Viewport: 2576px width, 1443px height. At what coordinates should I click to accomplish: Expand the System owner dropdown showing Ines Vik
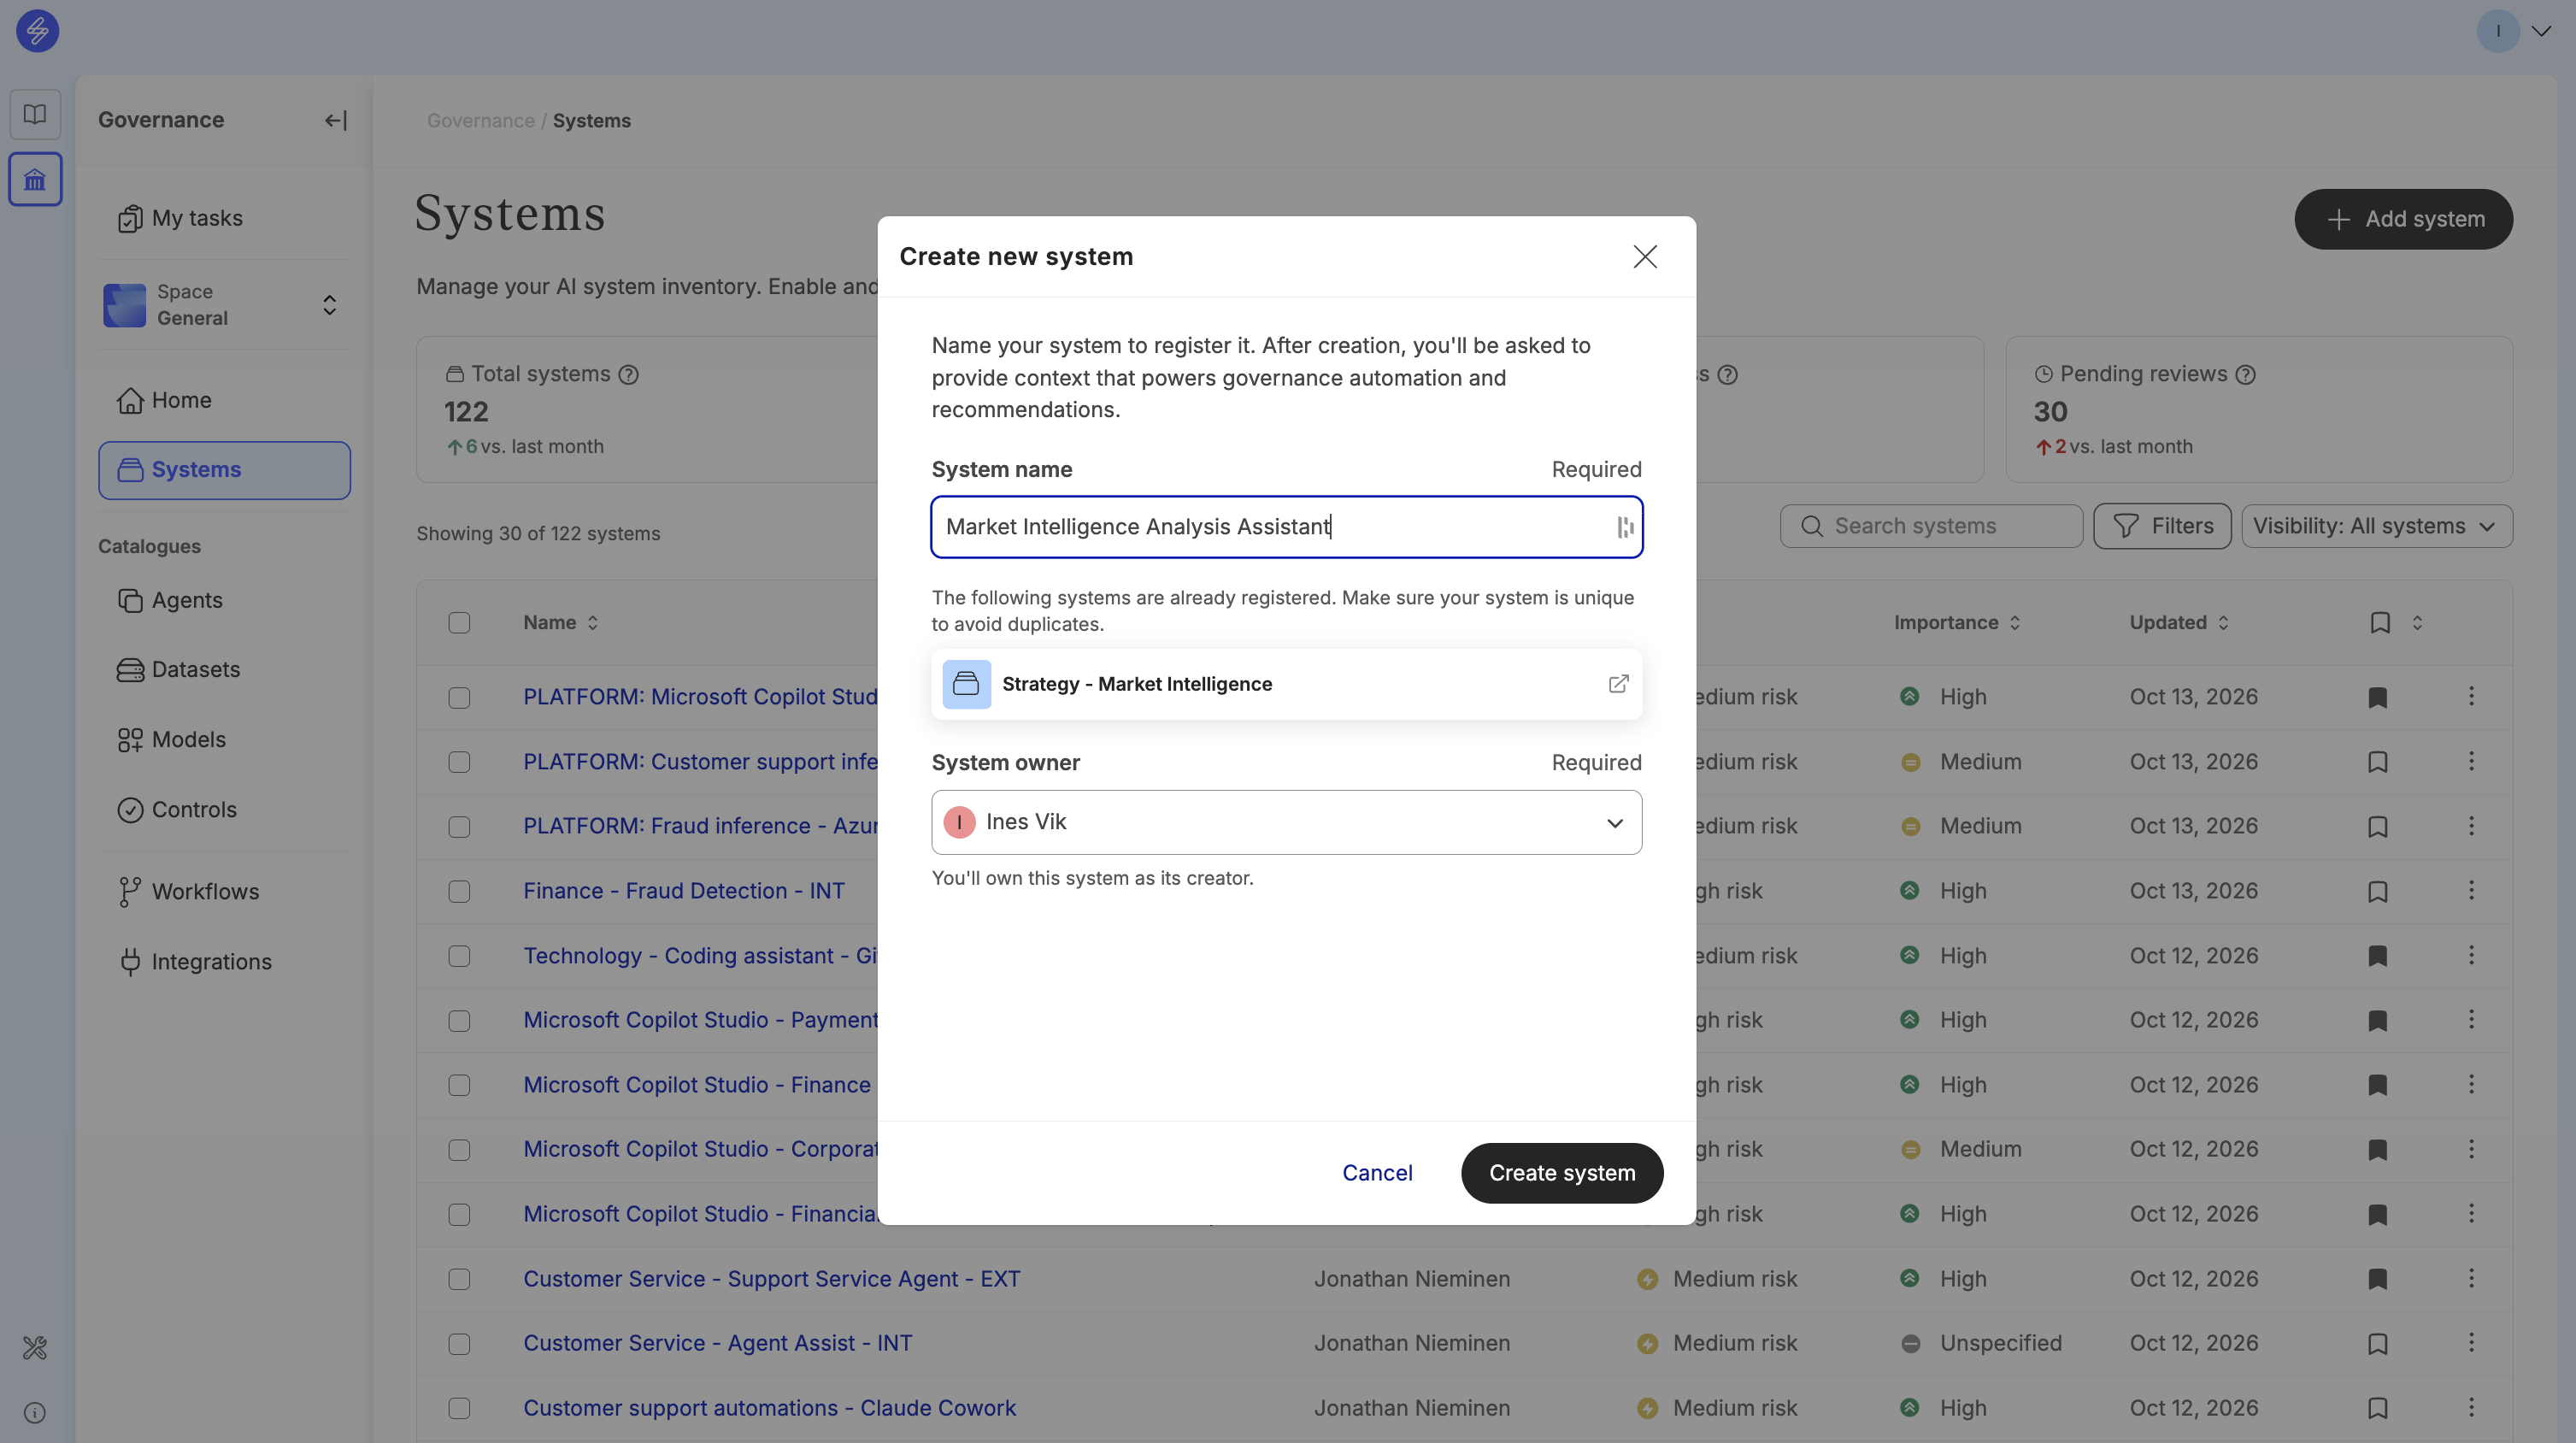coord(1286,822)
